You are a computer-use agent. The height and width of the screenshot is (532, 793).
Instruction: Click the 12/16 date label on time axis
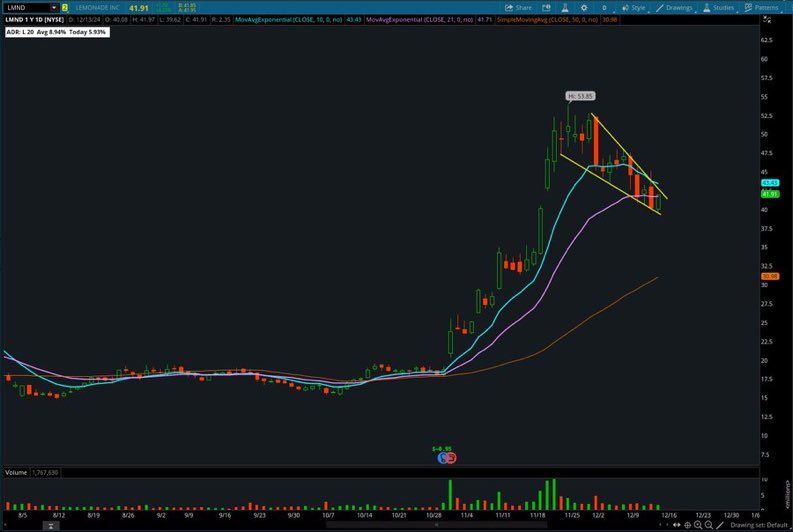(669, 515)
